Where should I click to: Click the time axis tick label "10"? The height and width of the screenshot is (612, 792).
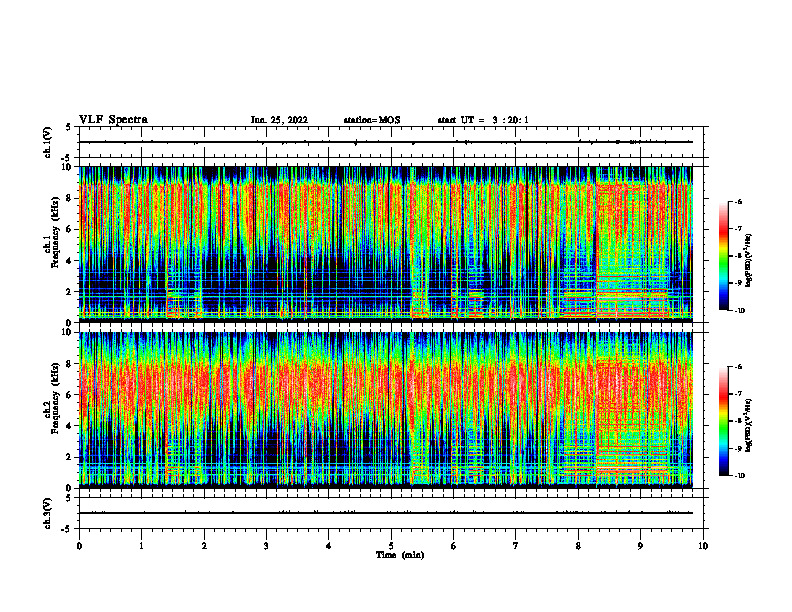[703, 546]
